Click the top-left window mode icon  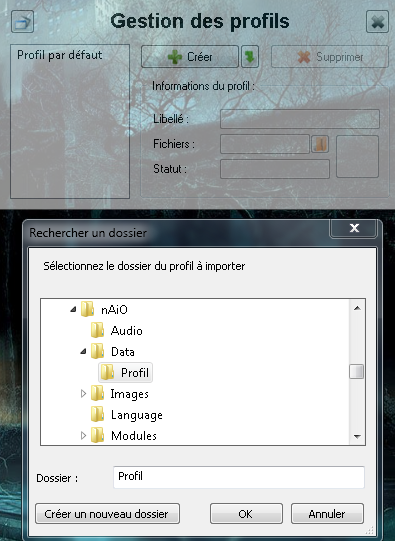point(22,22)
